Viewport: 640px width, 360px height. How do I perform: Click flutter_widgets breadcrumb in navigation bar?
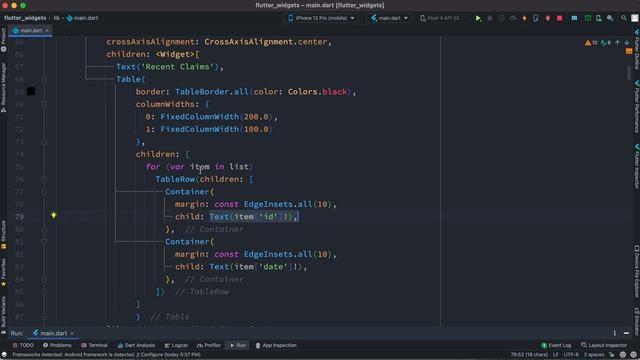point(25,18)
